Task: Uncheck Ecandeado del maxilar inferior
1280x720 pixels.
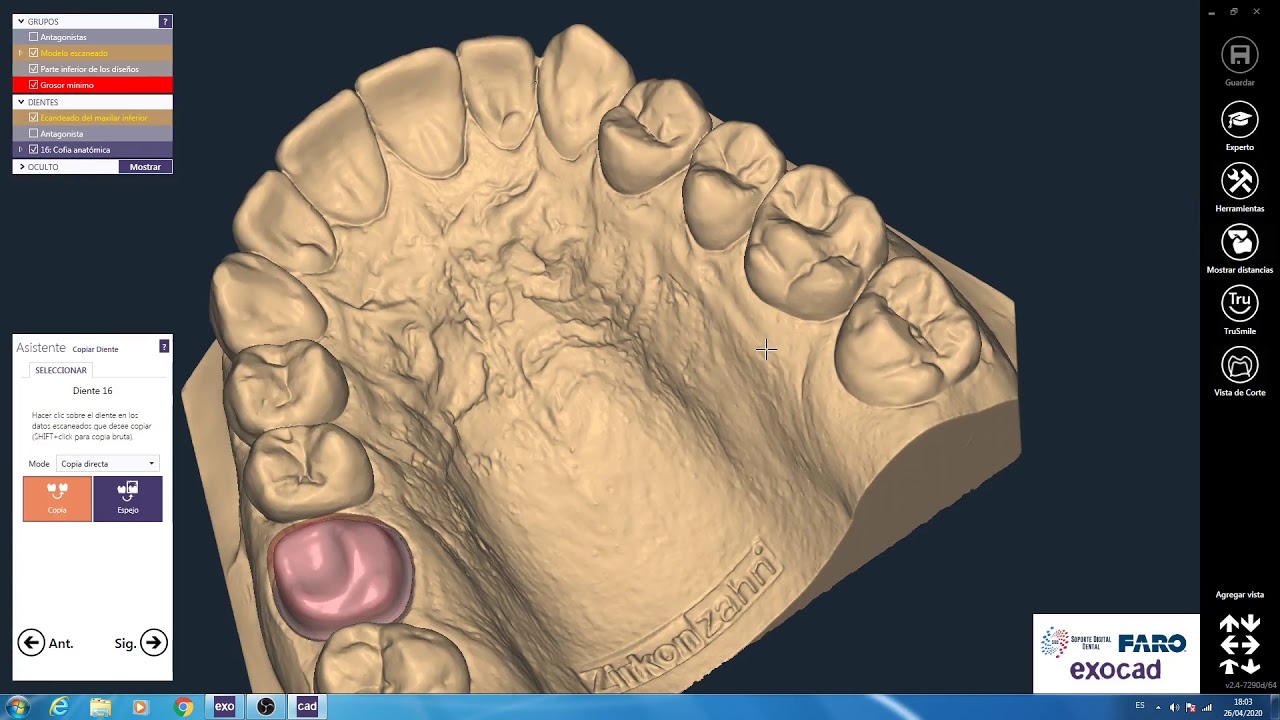Action: click(x=34, y=118)
